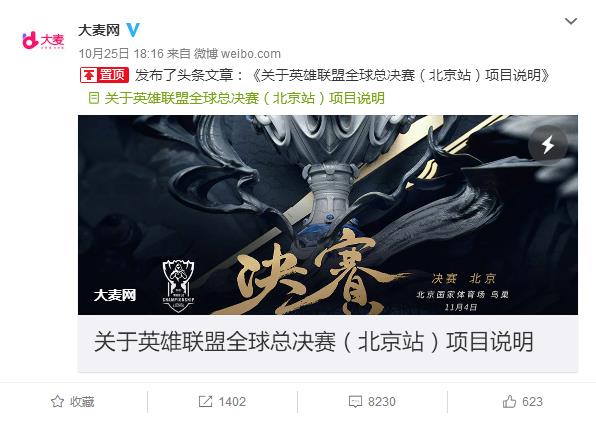Viewport: 596px width, 421px height.
Task: Click the comment bubble icon
Action: click(355, 402)
